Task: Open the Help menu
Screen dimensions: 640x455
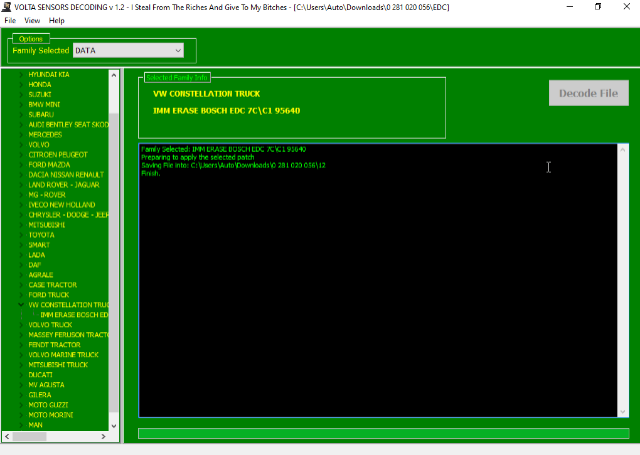Action: point(56,20)
